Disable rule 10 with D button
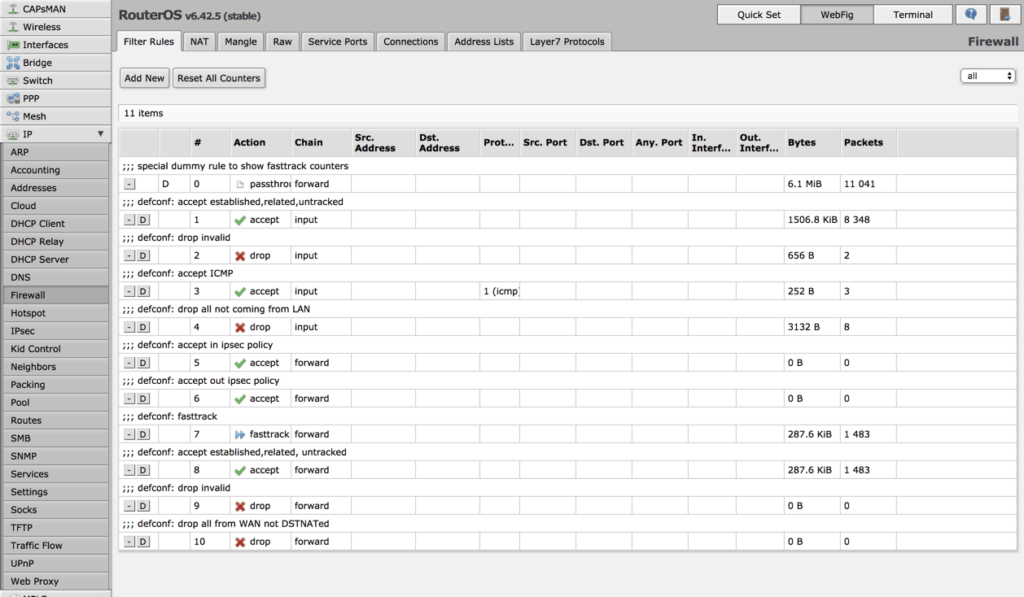The width and height of the screenshot is (1024, 597). click(x=143, y=541)
